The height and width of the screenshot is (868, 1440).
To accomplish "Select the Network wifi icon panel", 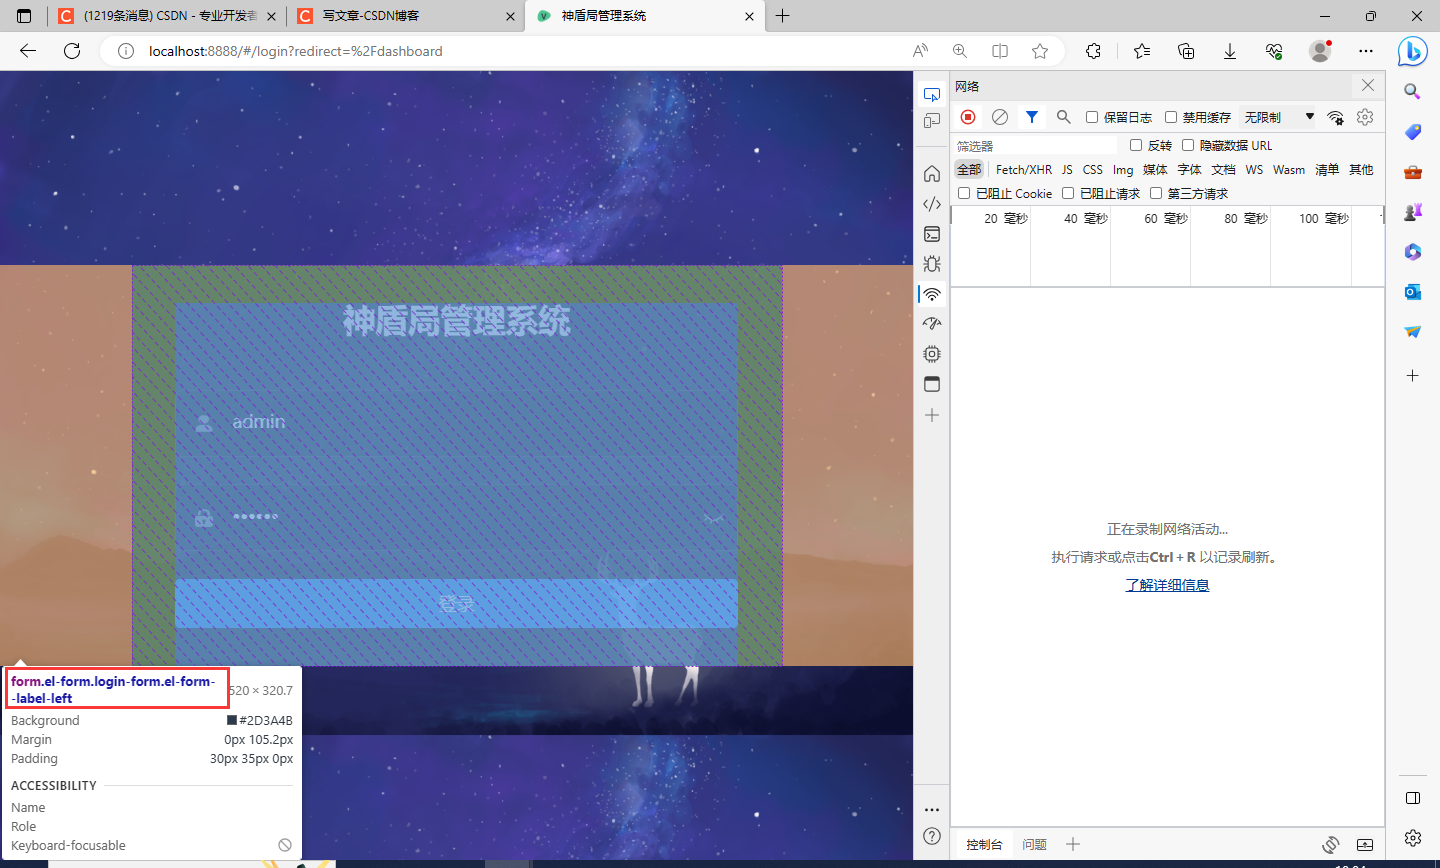I will [x=932, y=295].
